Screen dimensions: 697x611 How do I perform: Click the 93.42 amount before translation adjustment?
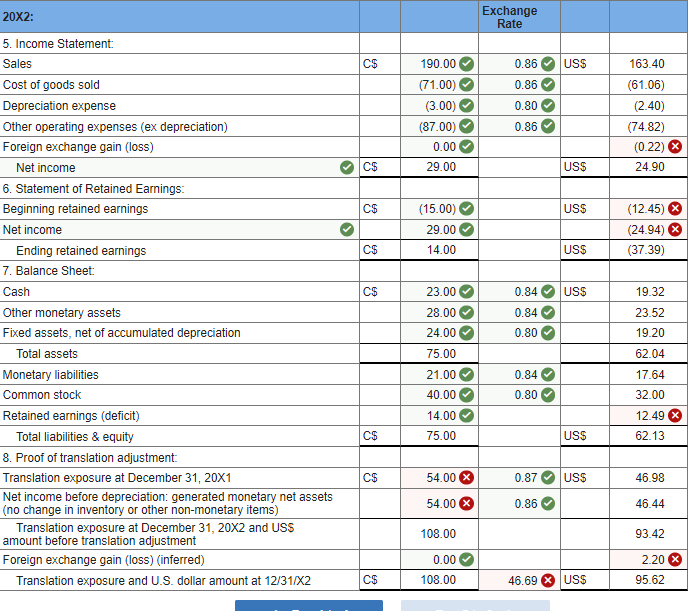[649, 533]
